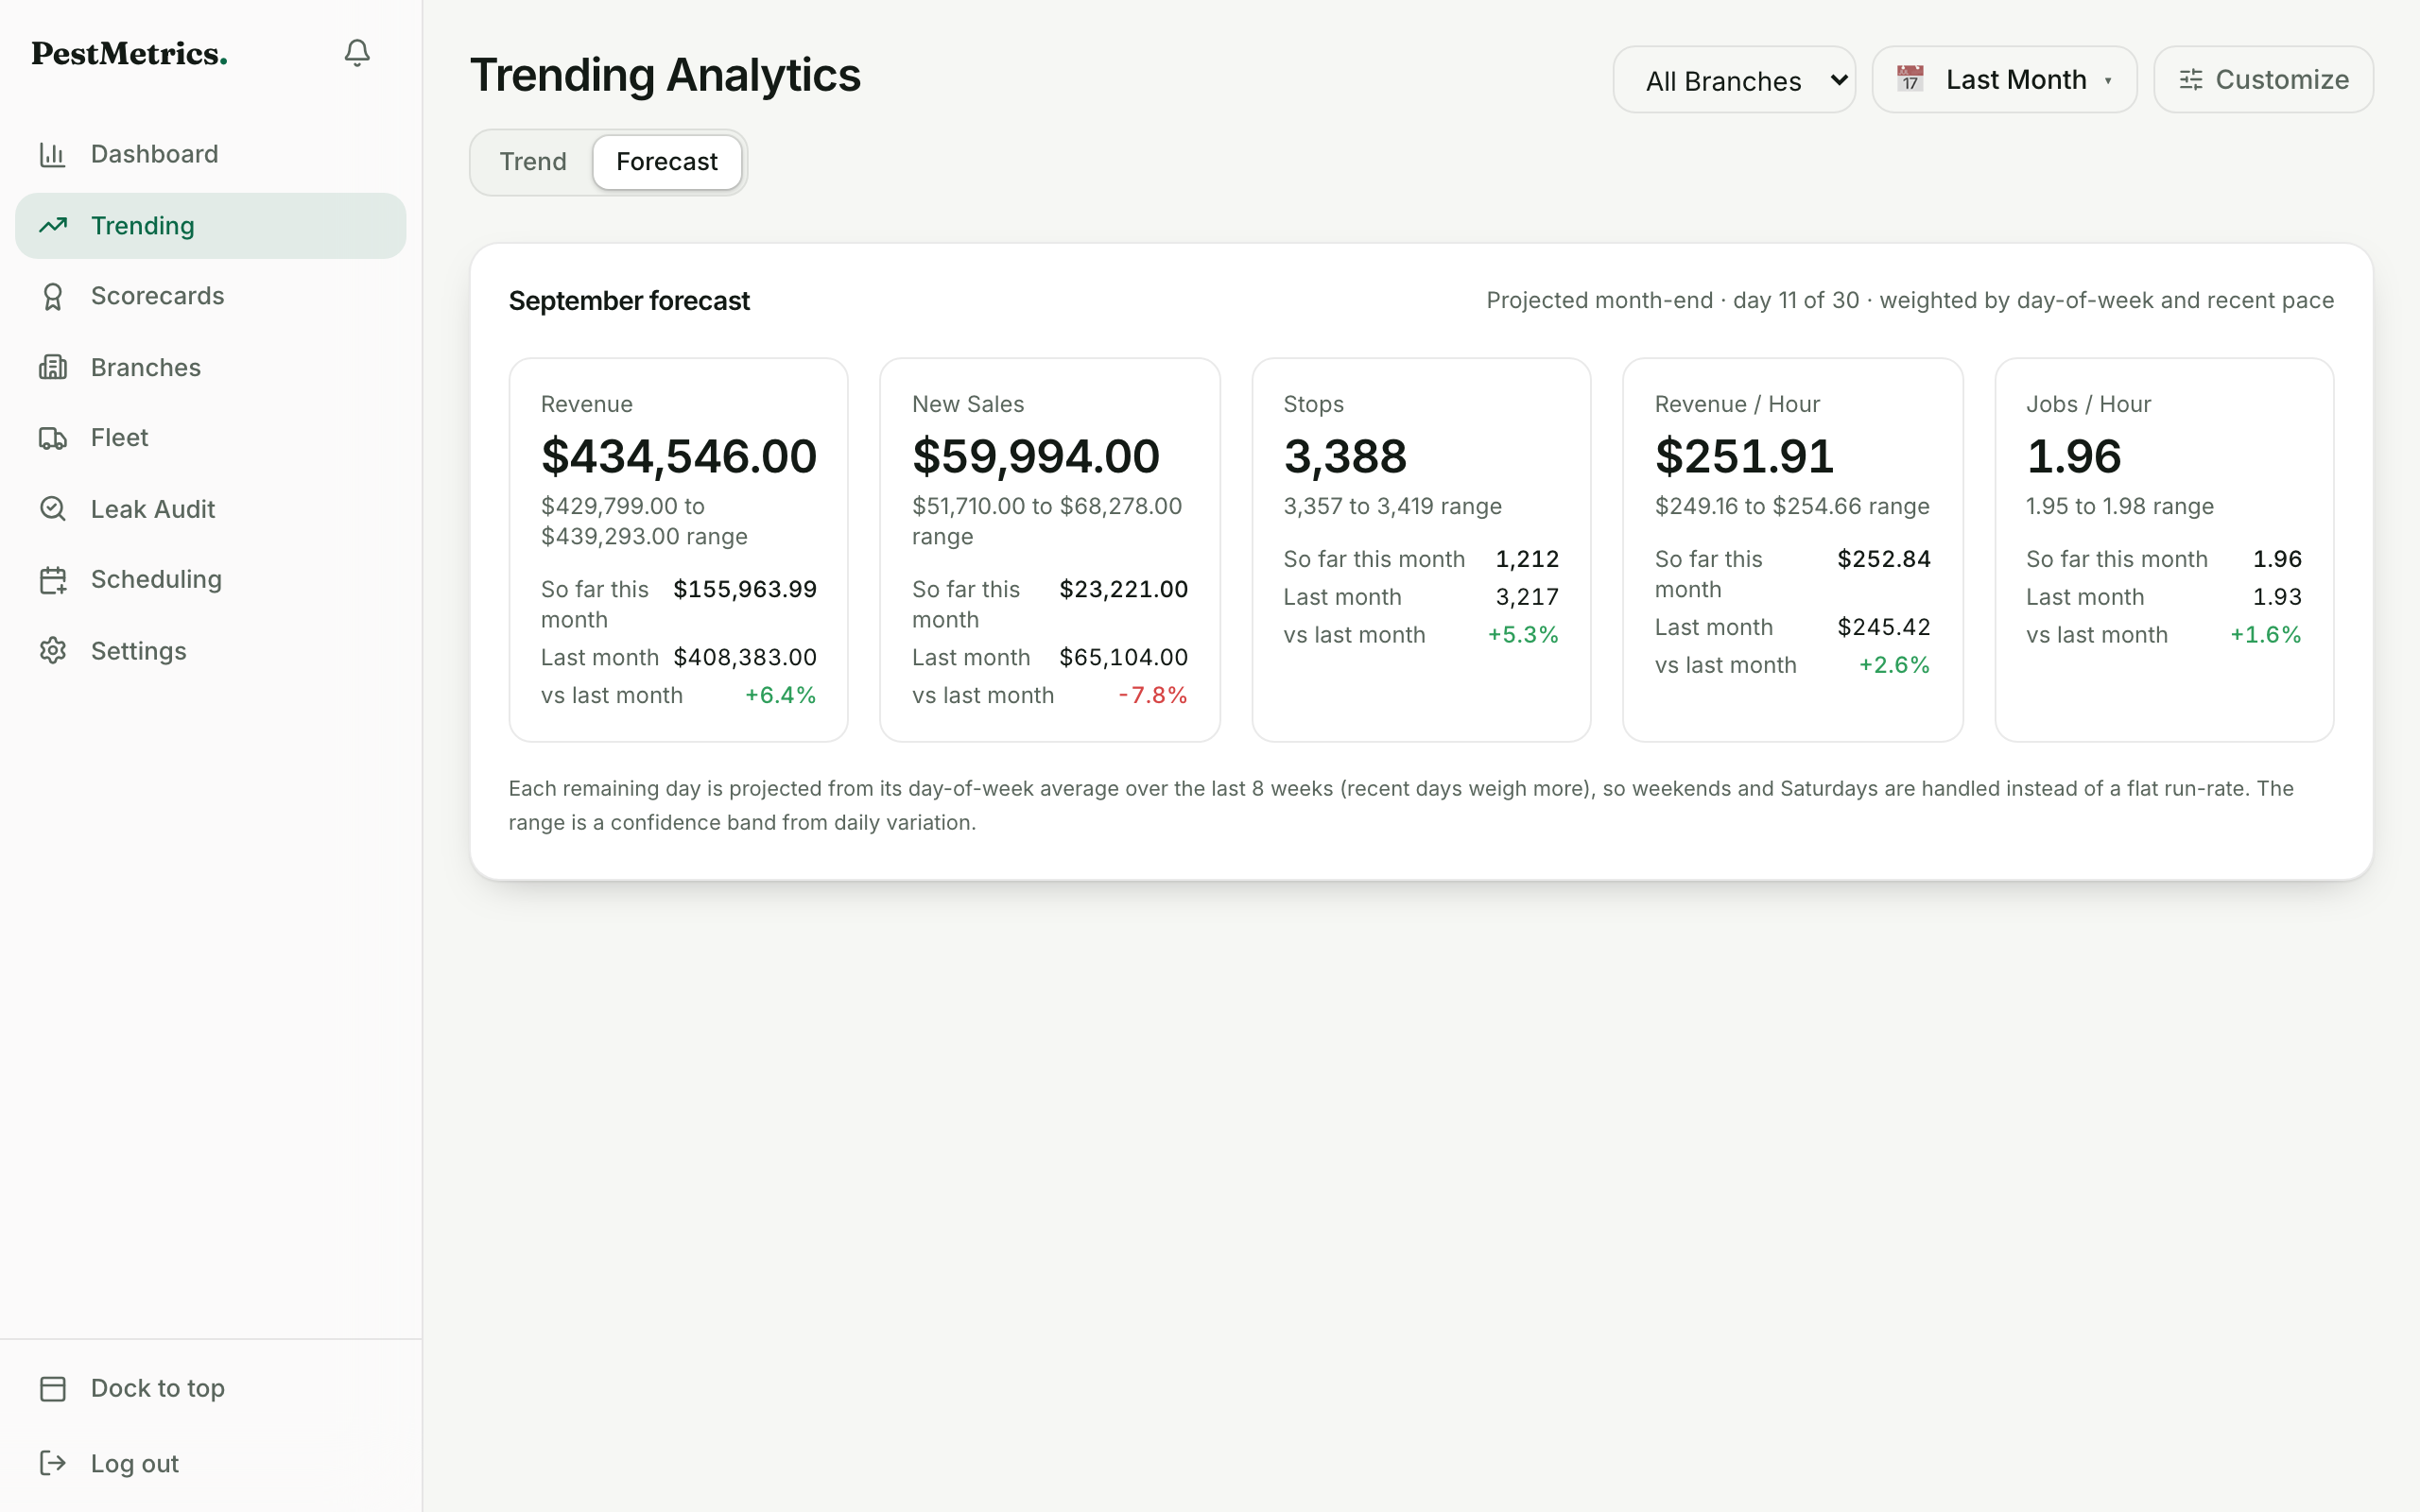This screenshot has width=2420, height=1512.
Task: Click new sales so far $23,221.00
Action: tap(1124, 589)
